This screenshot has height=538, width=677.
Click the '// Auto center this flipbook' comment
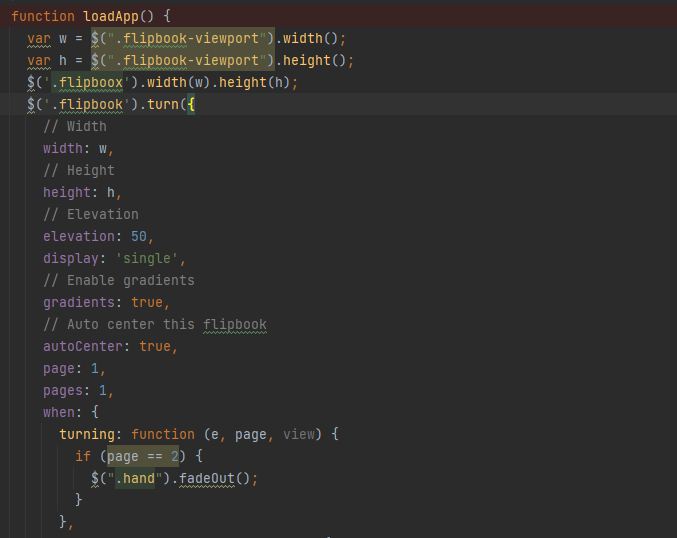tap(154, 324)
